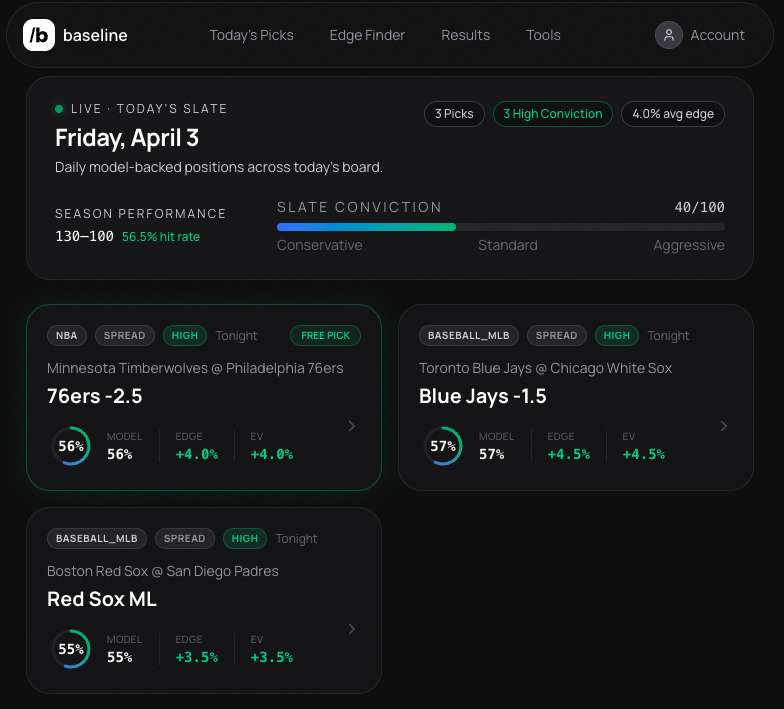Click the 3 Picks pill

point(454,114)
